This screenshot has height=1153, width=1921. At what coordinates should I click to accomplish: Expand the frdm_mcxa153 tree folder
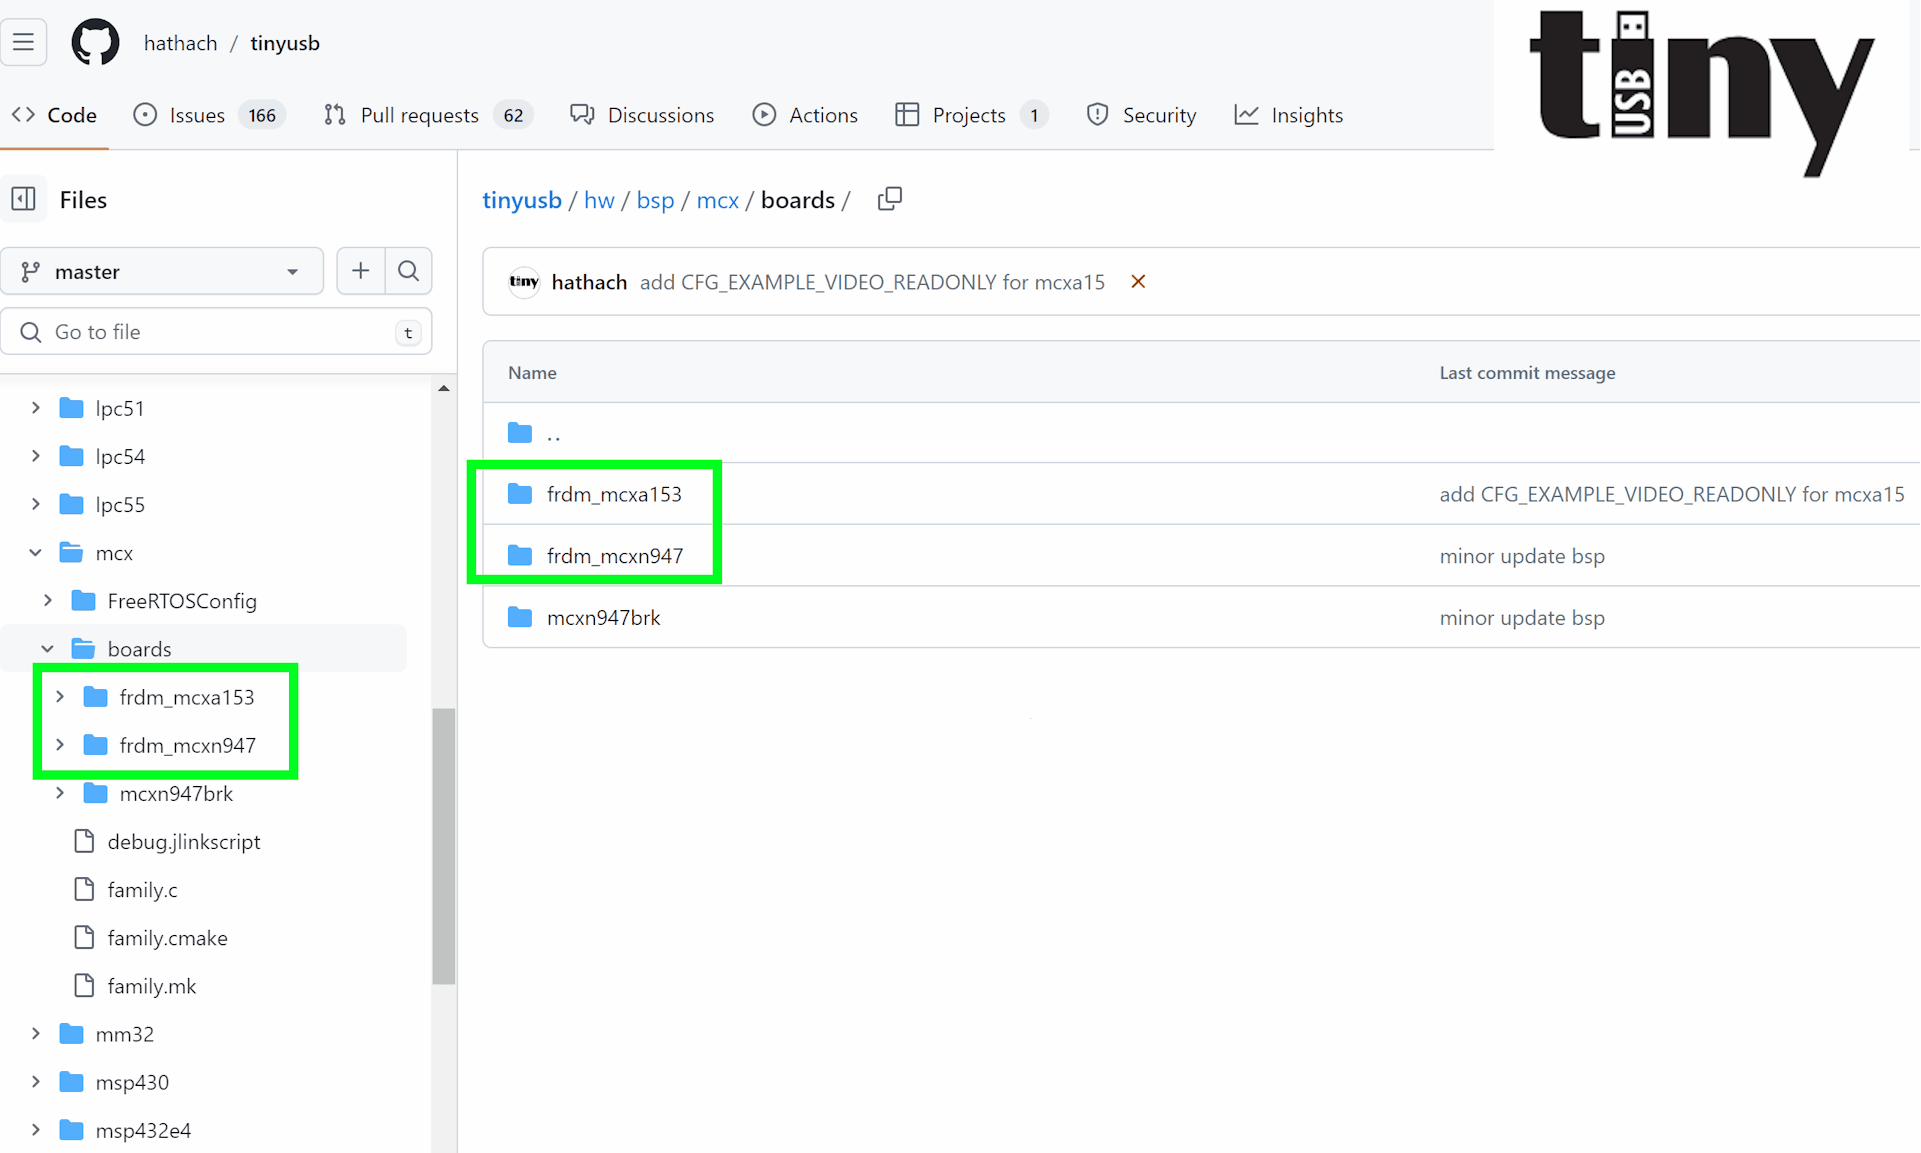pyautogui.click(x=60, y=697)
